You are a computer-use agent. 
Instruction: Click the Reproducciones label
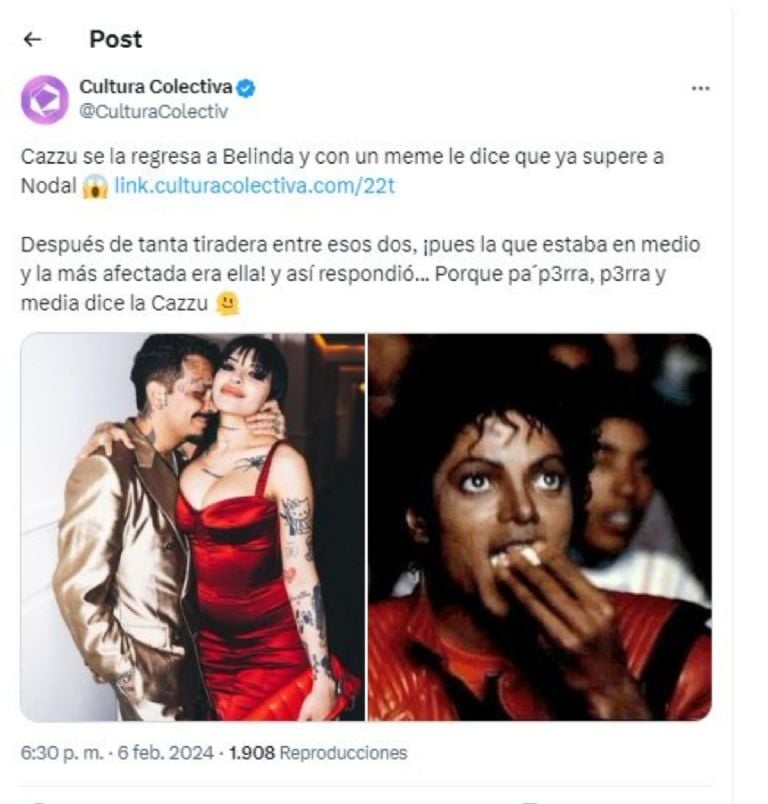pos(343,753)
